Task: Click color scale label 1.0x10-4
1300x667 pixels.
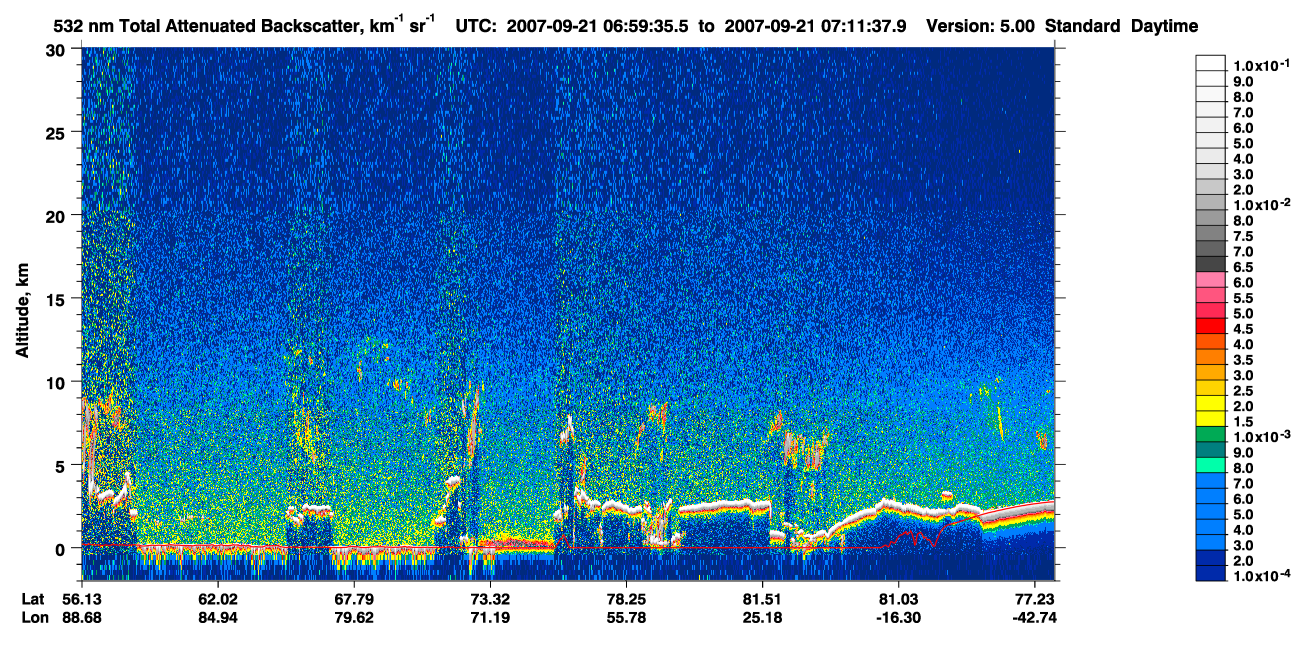Action: pyautogui.click(x=1263, y=577)
